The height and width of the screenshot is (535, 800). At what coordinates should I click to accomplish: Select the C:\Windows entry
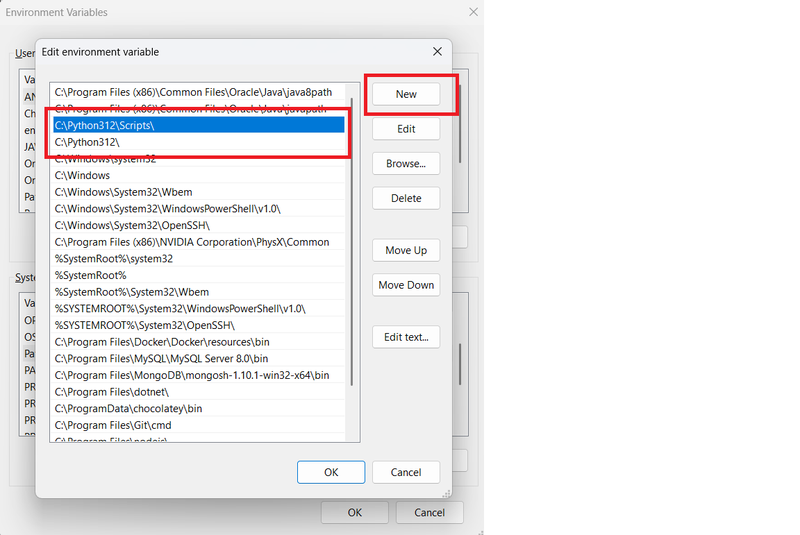click(199, 175)
